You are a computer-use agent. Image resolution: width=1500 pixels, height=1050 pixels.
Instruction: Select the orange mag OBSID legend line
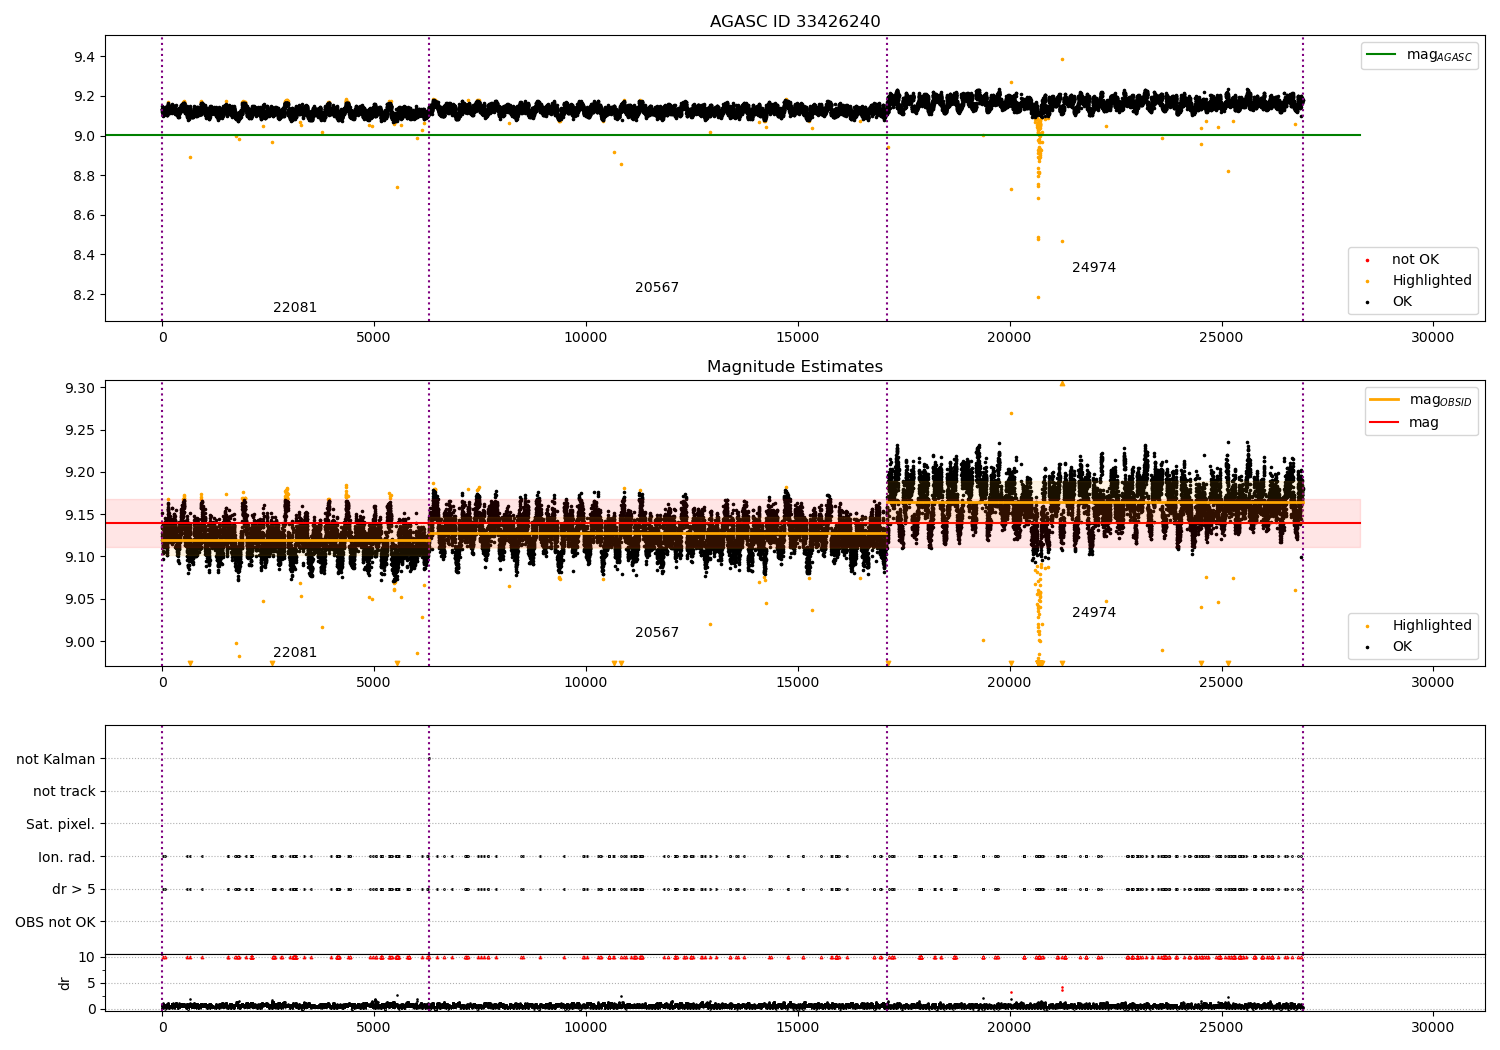coord(1385,400)
